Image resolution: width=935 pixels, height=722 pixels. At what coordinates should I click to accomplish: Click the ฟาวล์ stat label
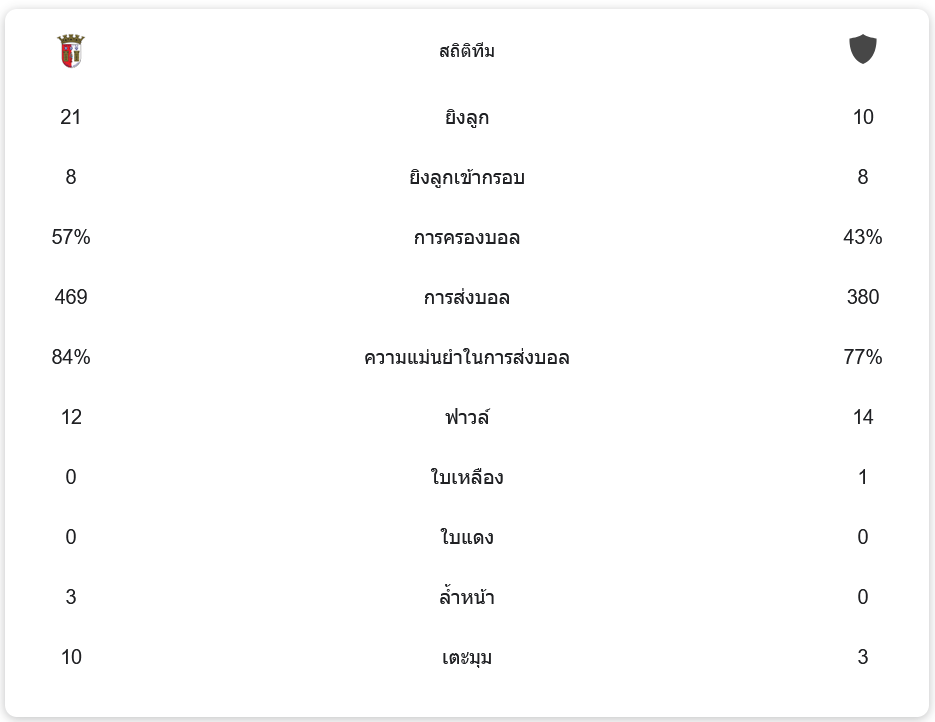pyautogui.click(x=467, y=418)
